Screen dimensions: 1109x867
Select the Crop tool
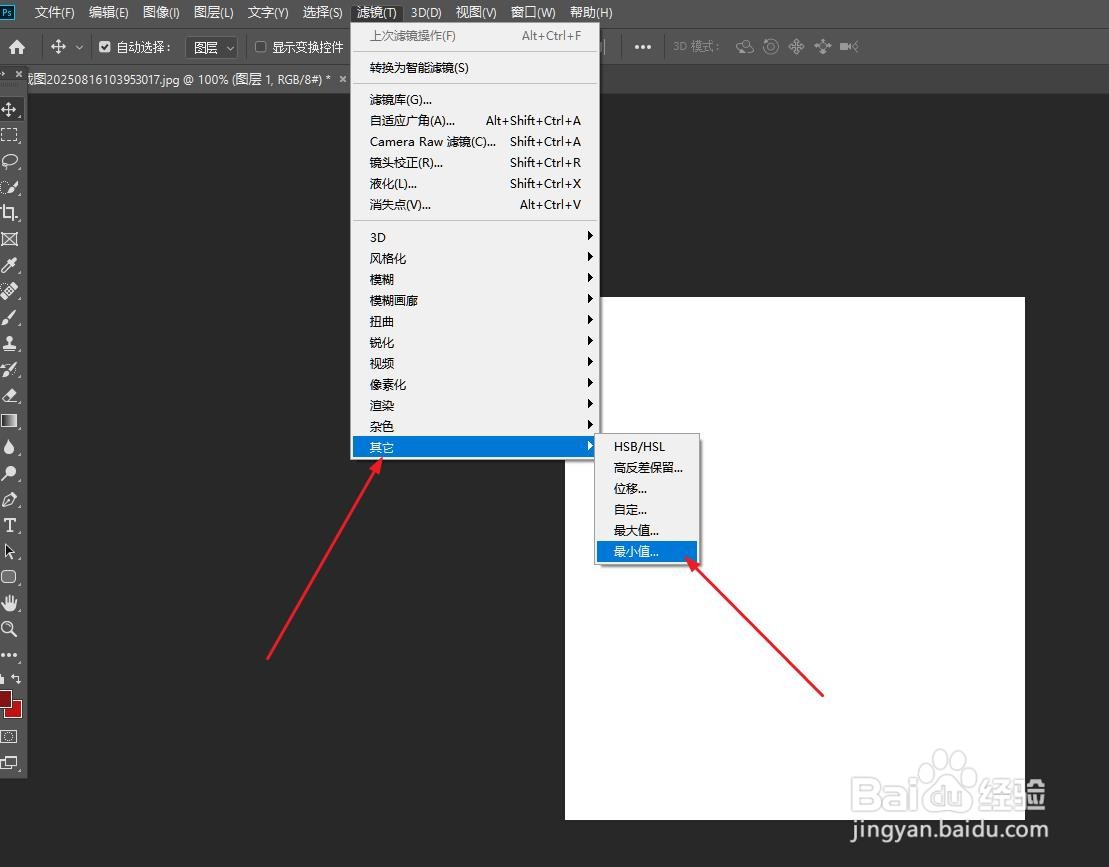point(10,213)
